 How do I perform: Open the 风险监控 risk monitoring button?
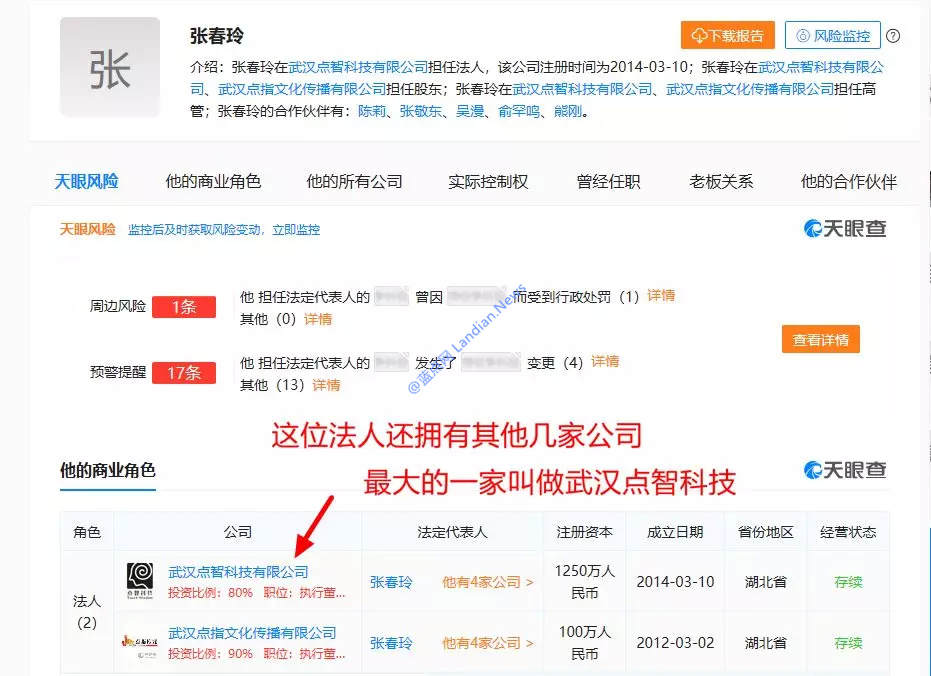832,35
